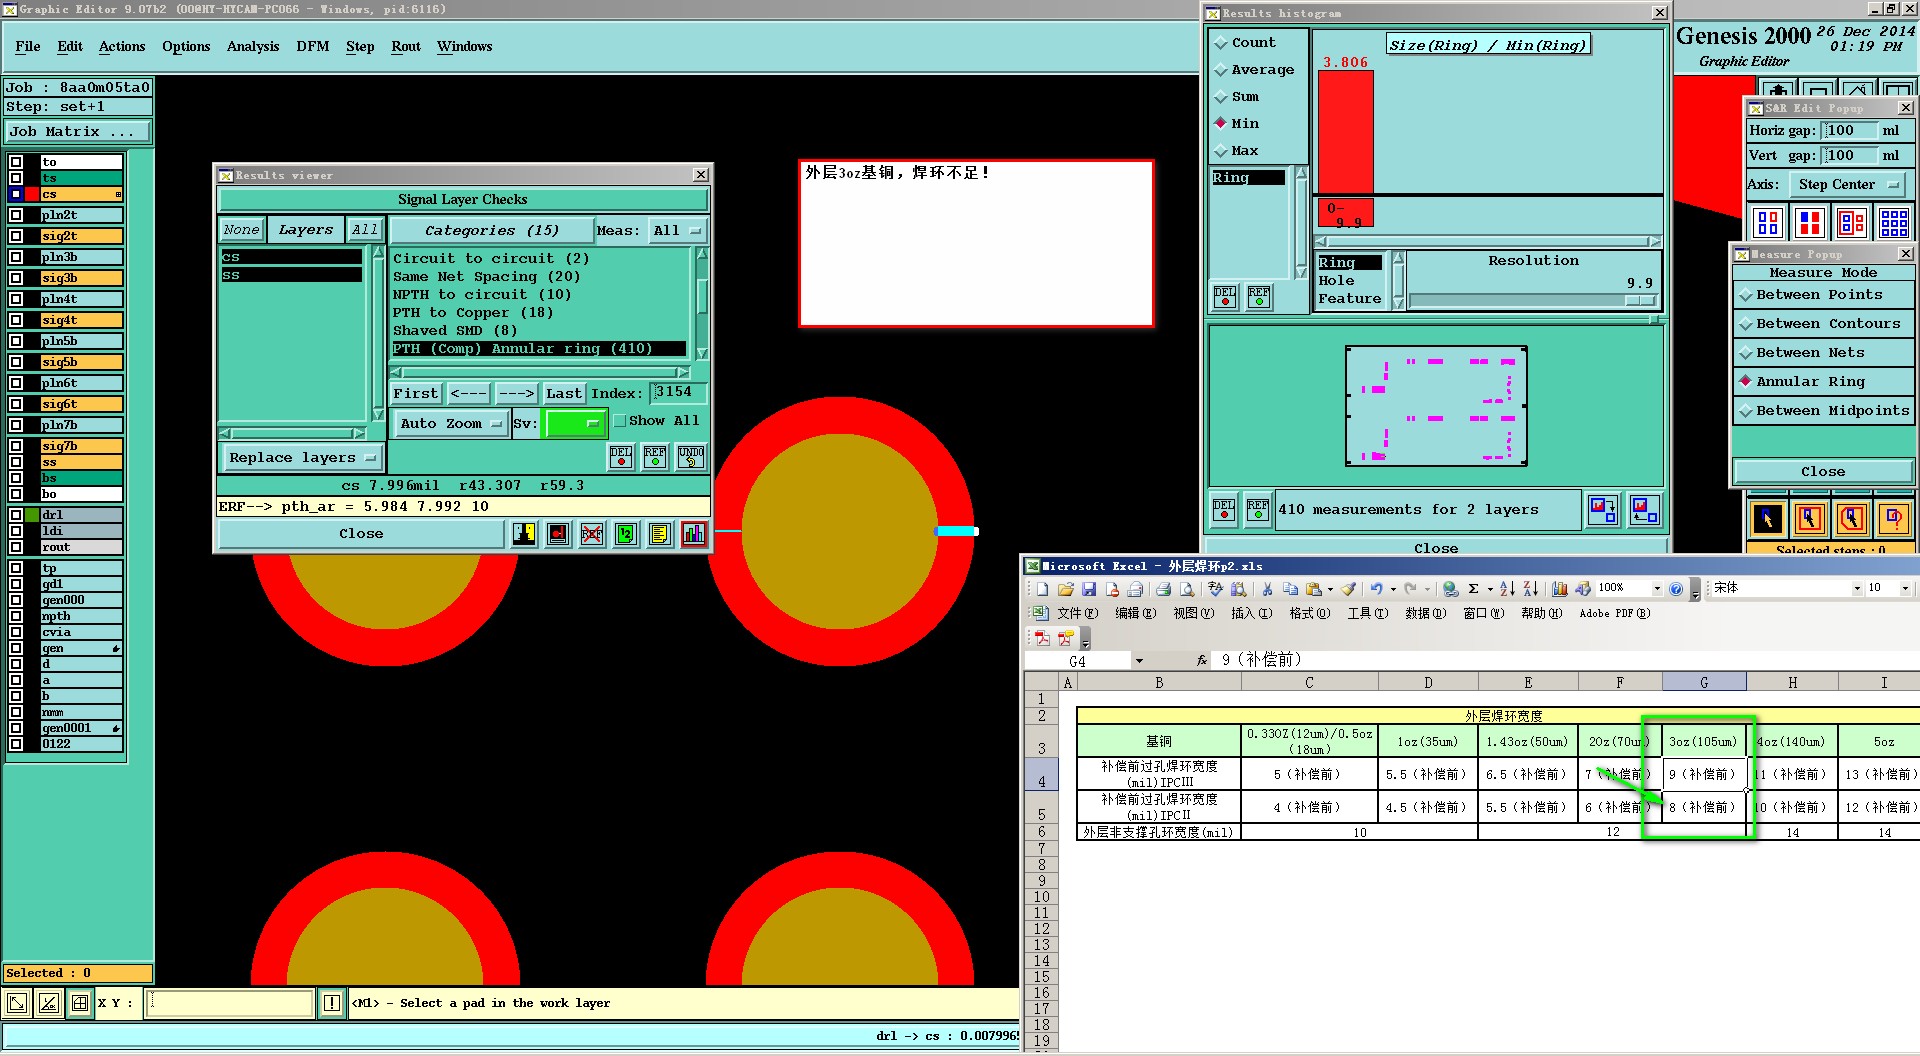Click Excel AutoSum sigma icon
Image resolution: width=1920 pixels, height=1056 pixels.
click(x=1473, y=589)
